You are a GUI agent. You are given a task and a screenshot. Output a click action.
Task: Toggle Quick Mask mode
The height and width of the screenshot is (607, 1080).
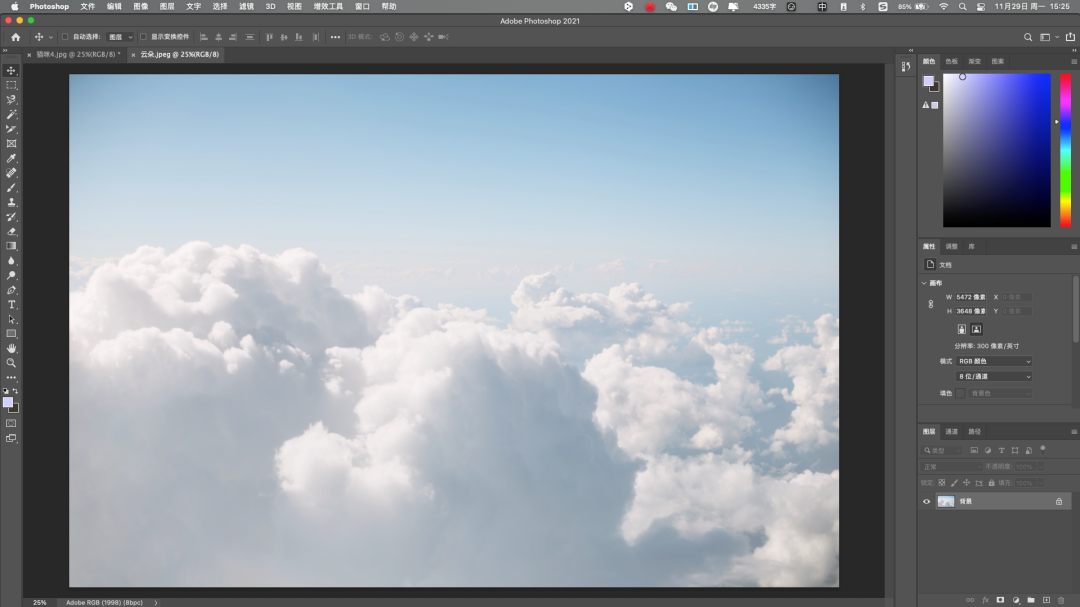click(x=11, y=423)
